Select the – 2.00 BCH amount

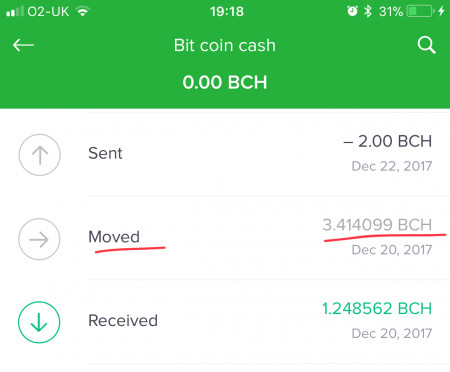(388, 141)
